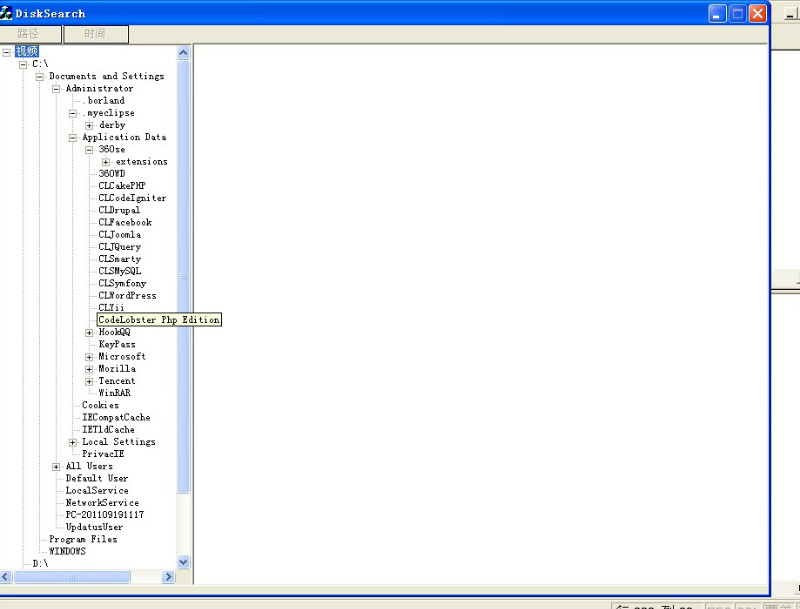Screen dimensions: 800x609
Task: Select the Program Files folder
Action: 83,540
